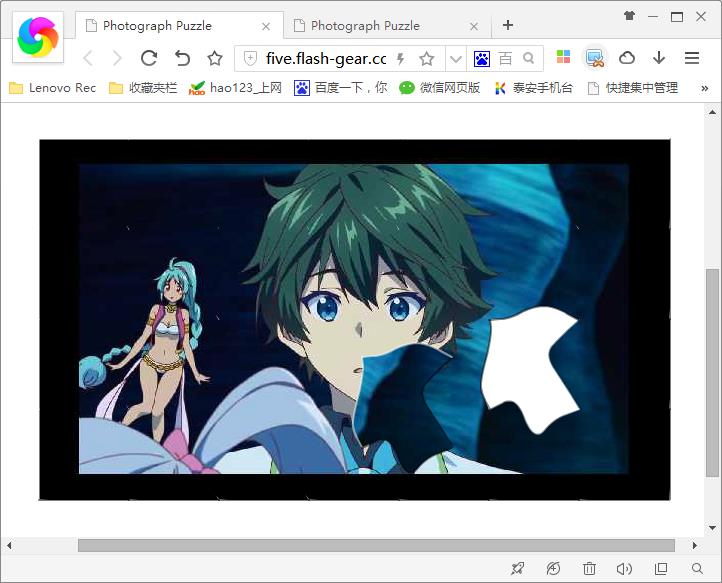Select the Baidu paw search engine icon
The height and width of the screenshot is (583, 722).
pos(482,58)
